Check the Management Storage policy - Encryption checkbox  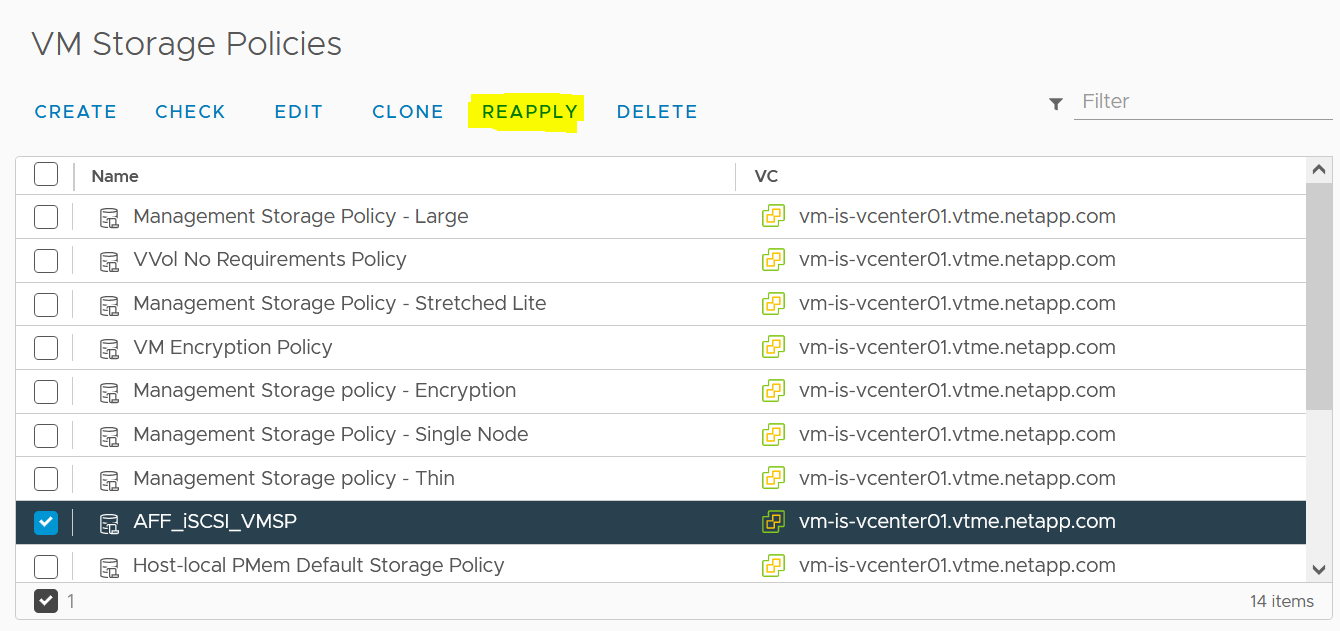[46, 391]
